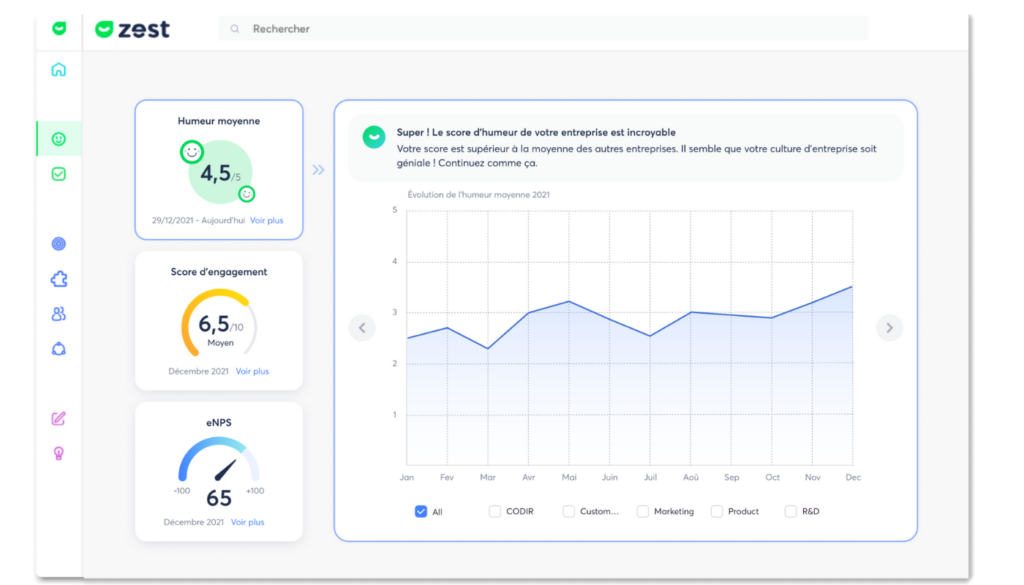Go to previous chart with left arrow
The height and width of the screenshot is (585, 1024).
[362, 327]
